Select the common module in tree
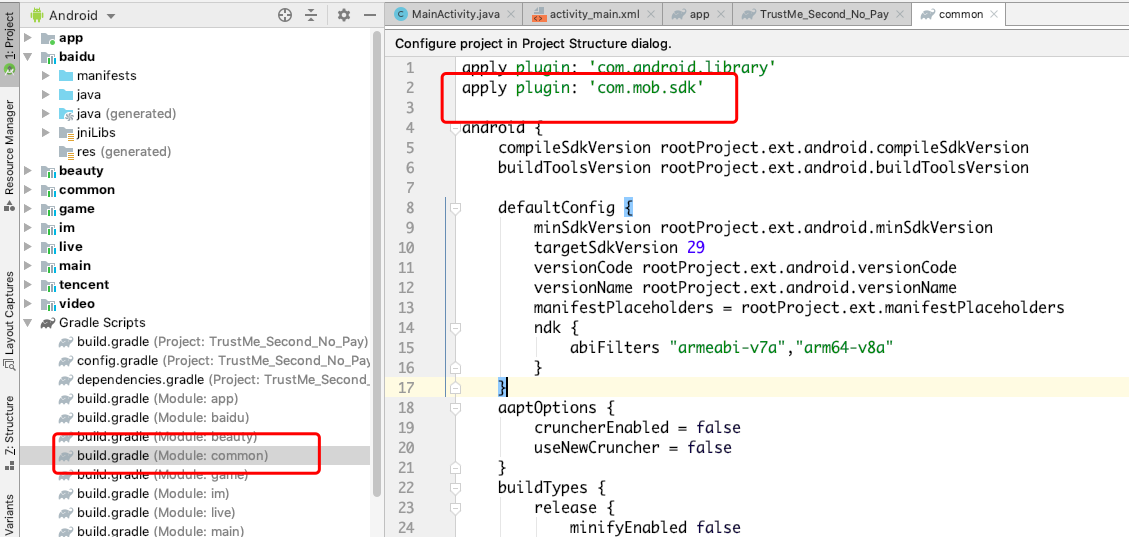The width and height of the screenshot is (1129, 537). 86,190
